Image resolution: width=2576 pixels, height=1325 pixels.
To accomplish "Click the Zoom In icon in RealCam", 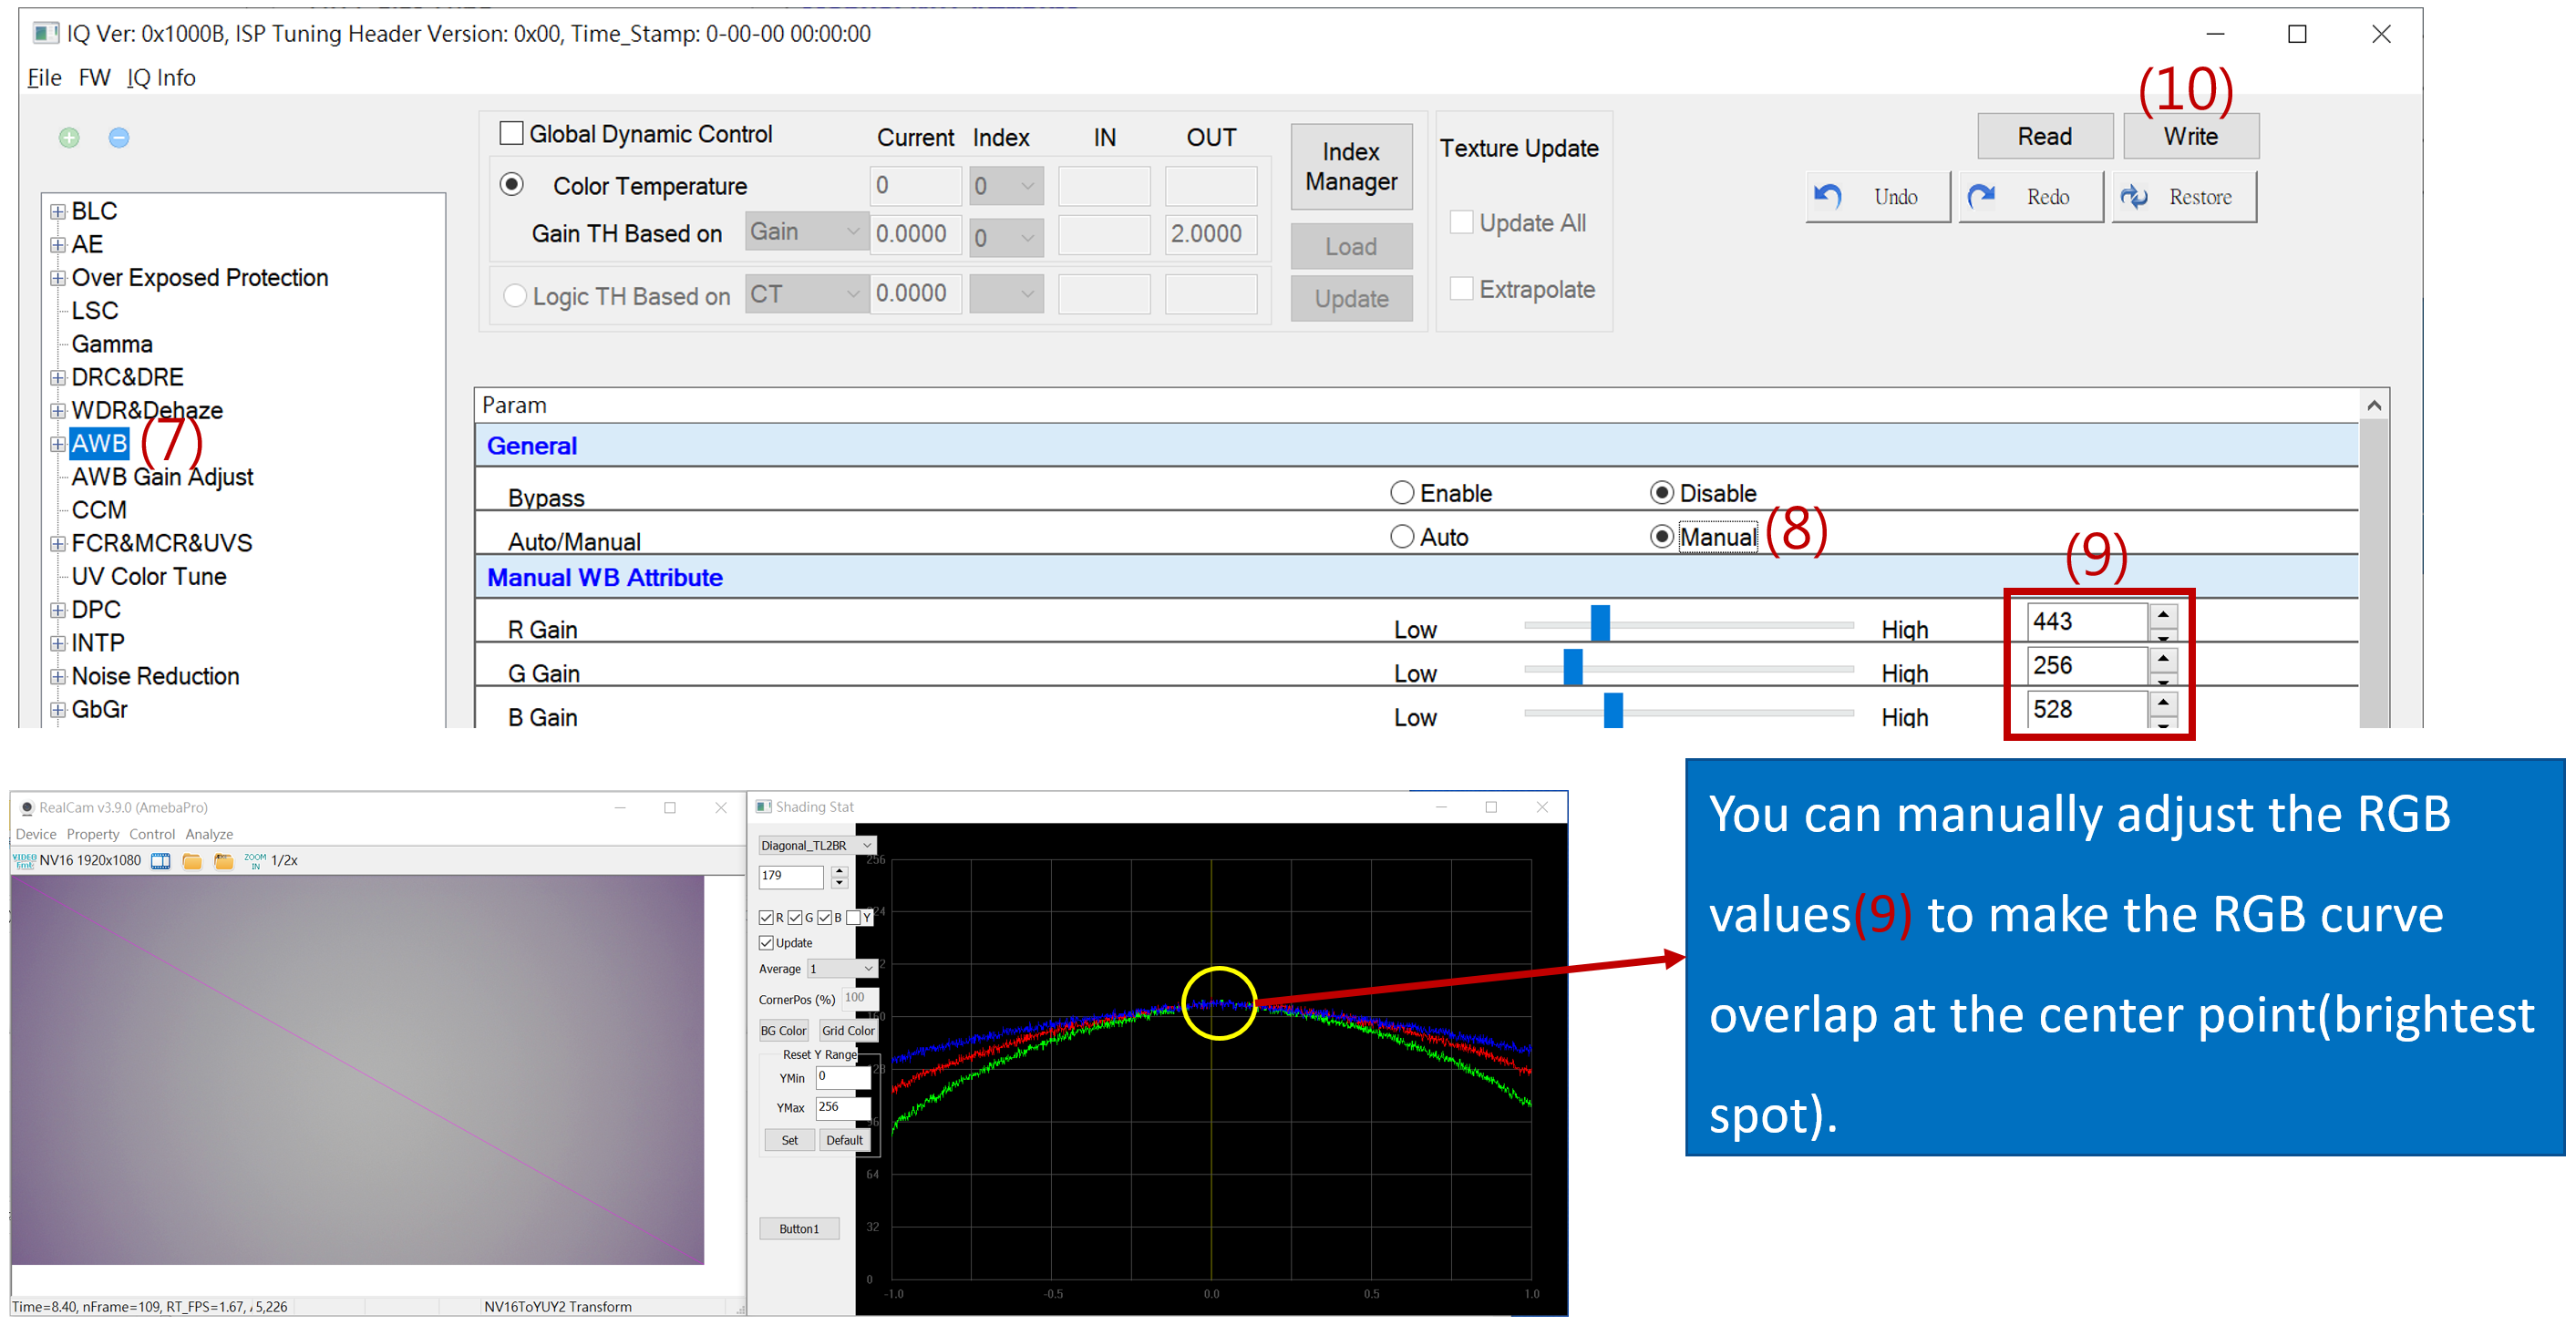I will point(255,861).
